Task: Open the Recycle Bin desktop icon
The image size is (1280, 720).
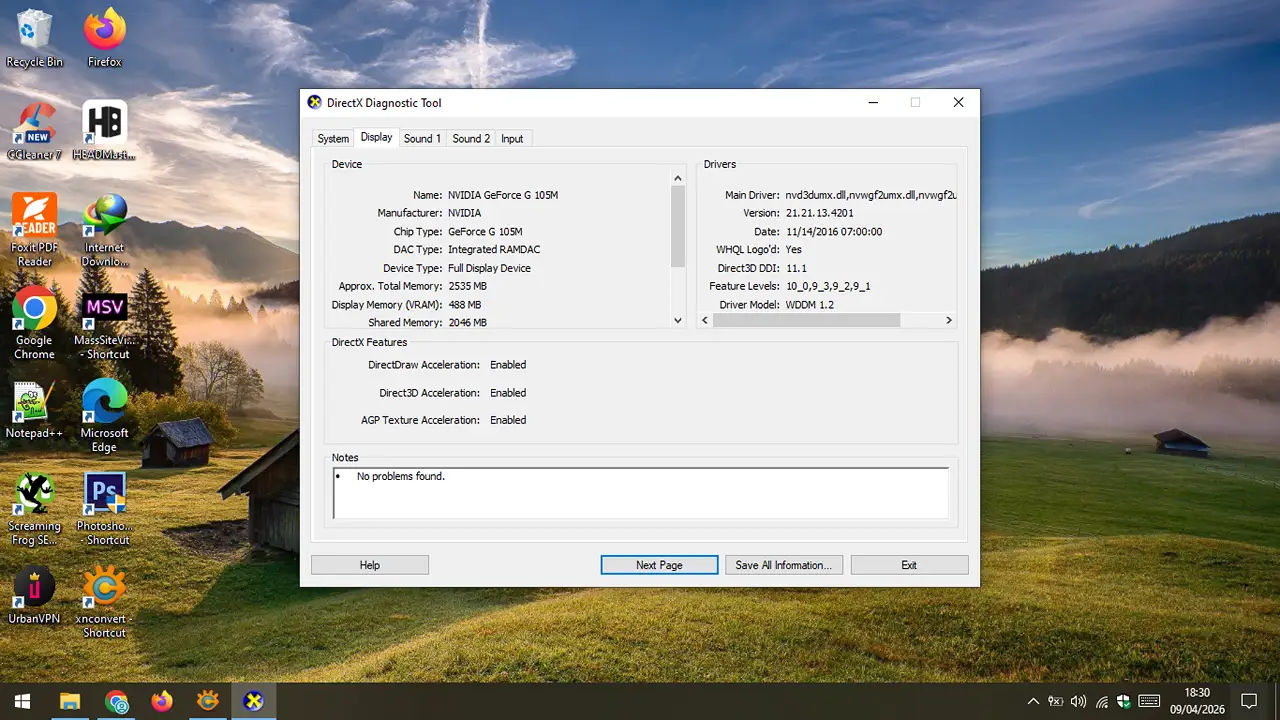Action: point(34,38)
